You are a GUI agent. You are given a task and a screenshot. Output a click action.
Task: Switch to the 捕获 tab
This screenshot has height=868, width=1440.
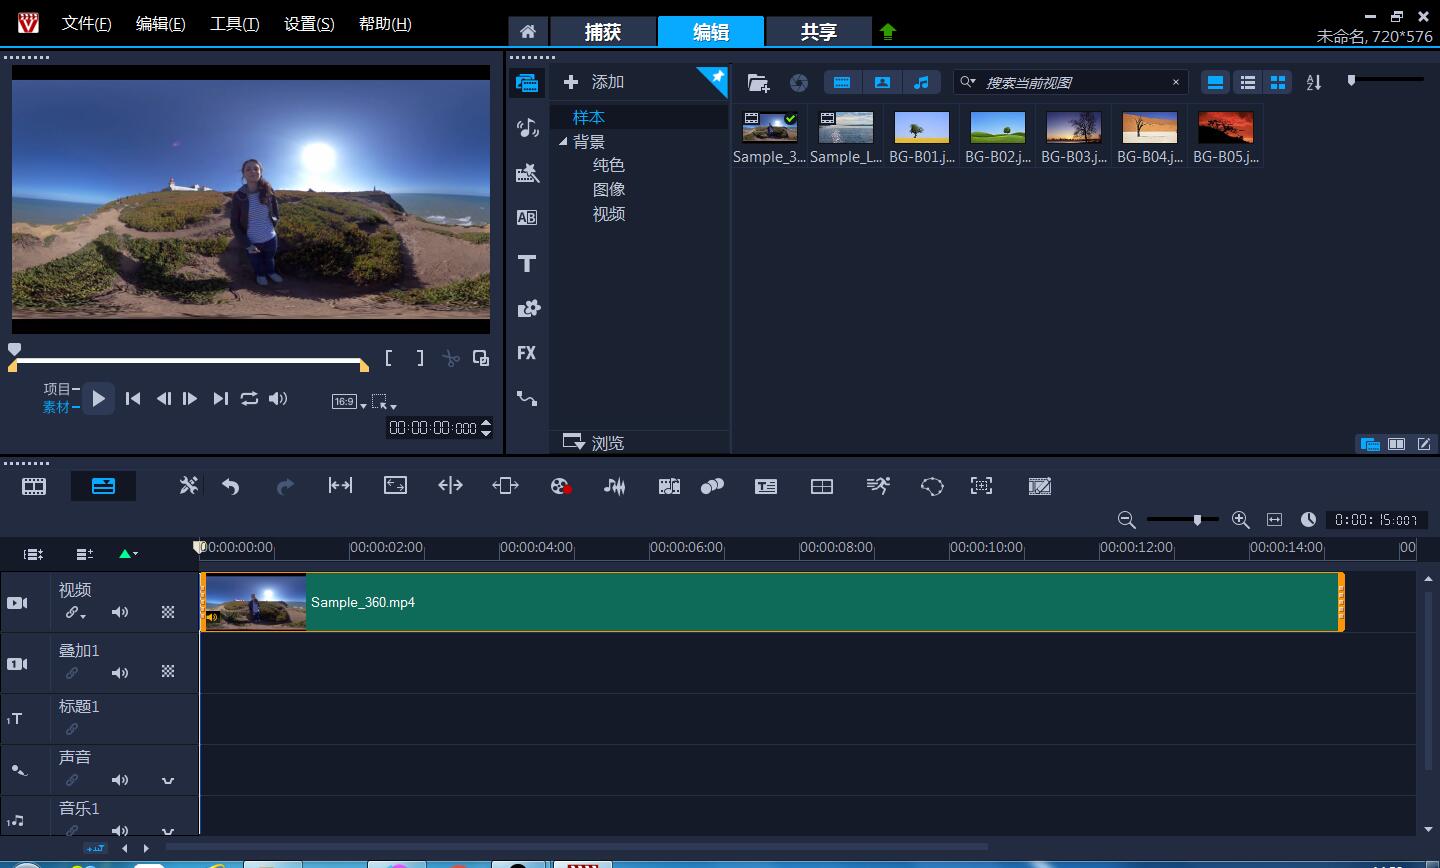pyautogui.click(x=603, y=32)
